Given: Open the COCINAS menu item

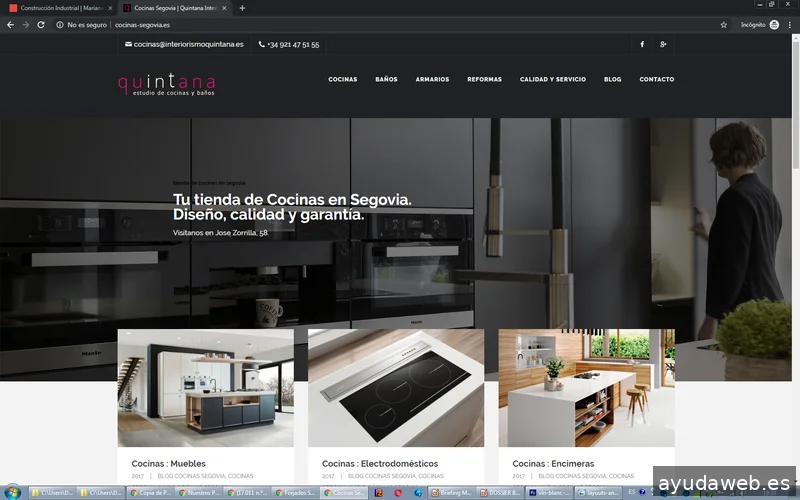Looking at the screenshot, I should click(x=343, y=79).
